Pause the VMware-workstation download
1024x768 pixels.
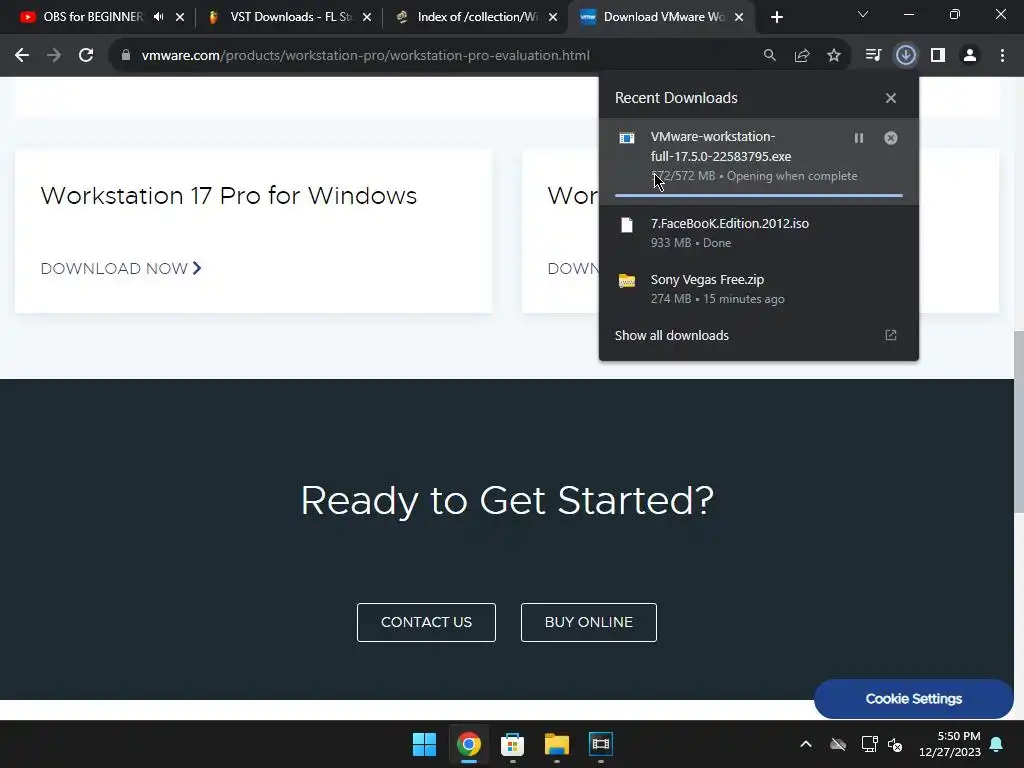(x=859, y=138)
